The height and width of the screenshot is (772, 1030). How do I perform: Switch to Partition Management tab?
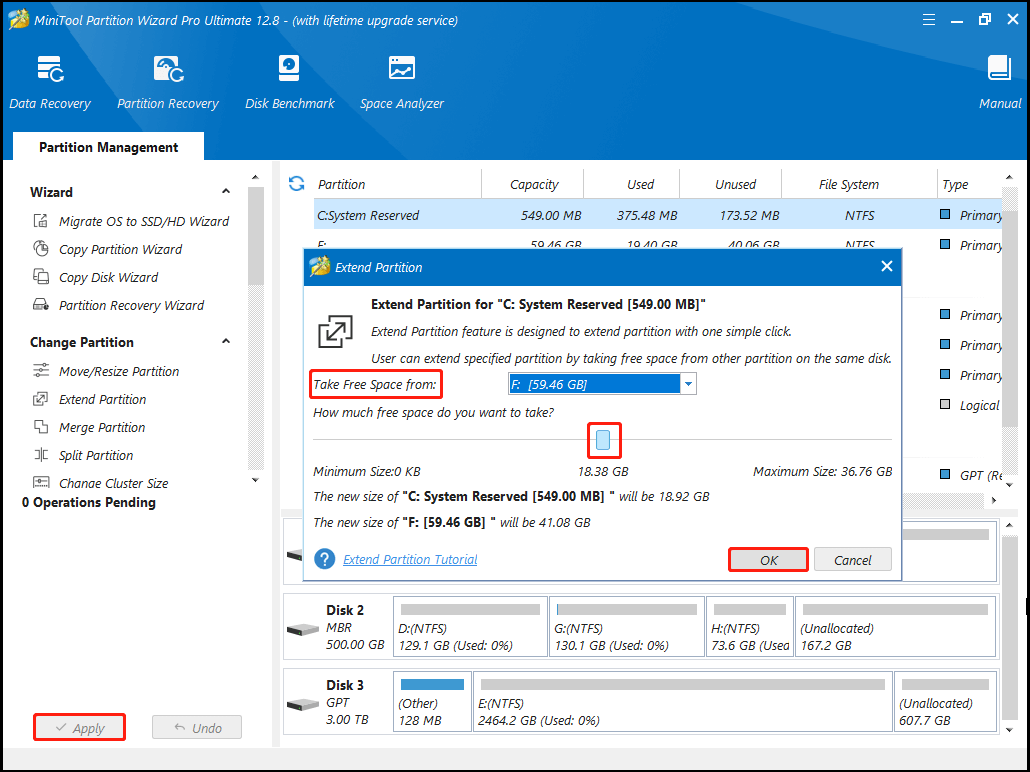click(x=108, y=147)
